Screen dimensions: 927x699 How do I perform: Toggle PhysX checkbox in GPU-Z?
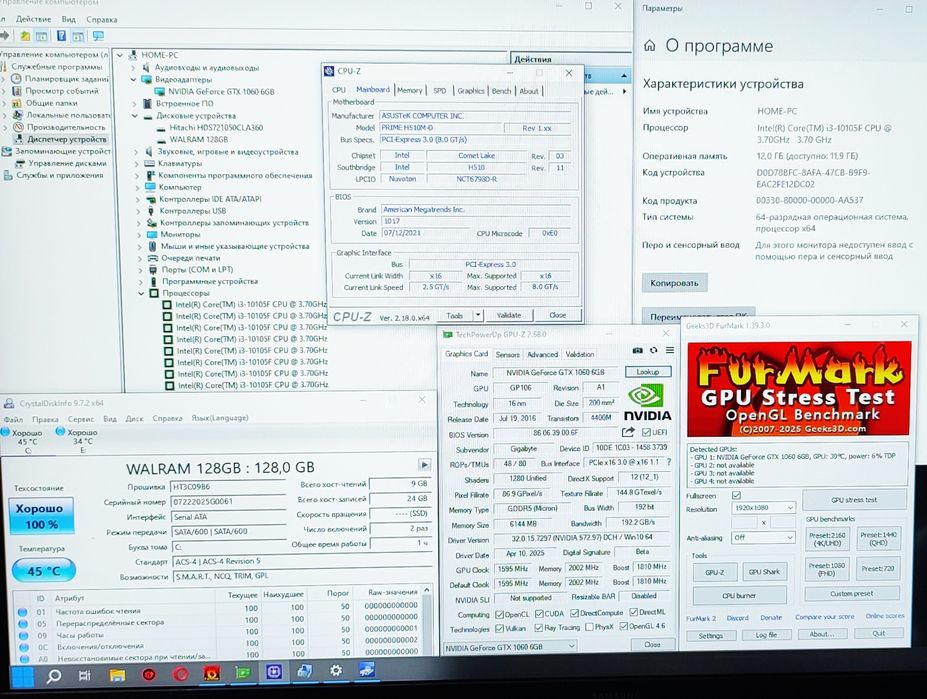[x=589, y=627]
